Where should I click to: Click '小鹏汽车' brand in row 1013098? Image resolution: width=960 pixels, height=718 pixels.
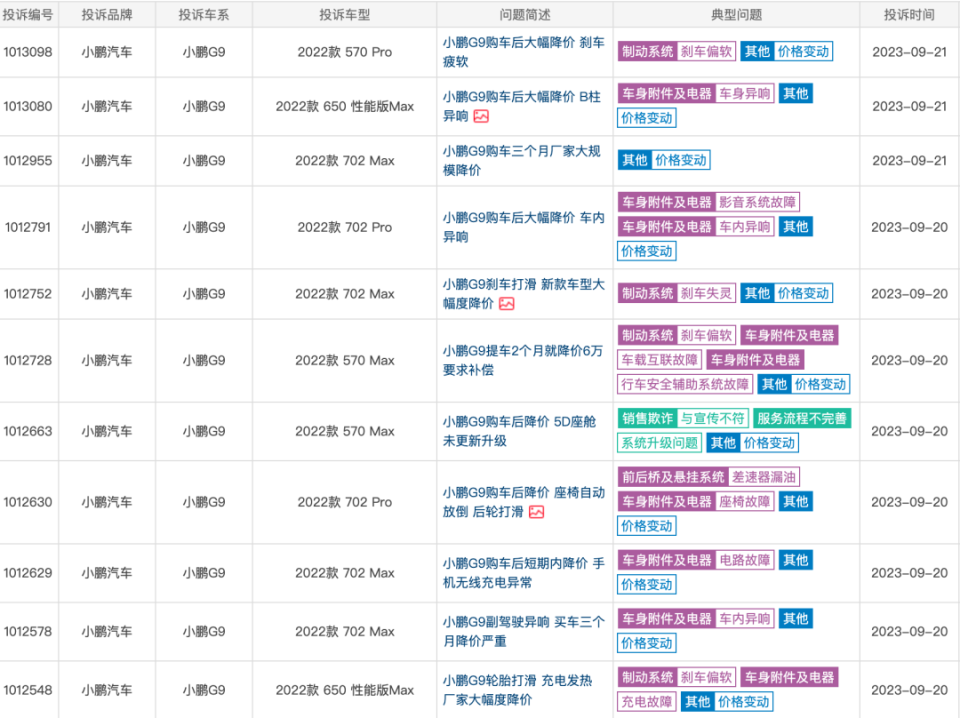(107, 52)
